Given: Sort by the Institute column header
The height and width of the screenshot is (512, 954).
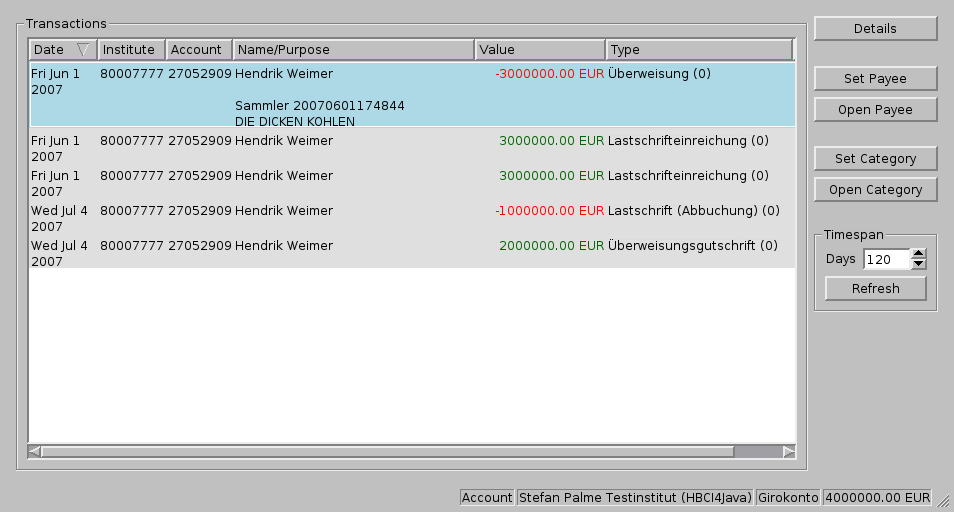Looking at the screenshot, I should click(x=131, y=49).
